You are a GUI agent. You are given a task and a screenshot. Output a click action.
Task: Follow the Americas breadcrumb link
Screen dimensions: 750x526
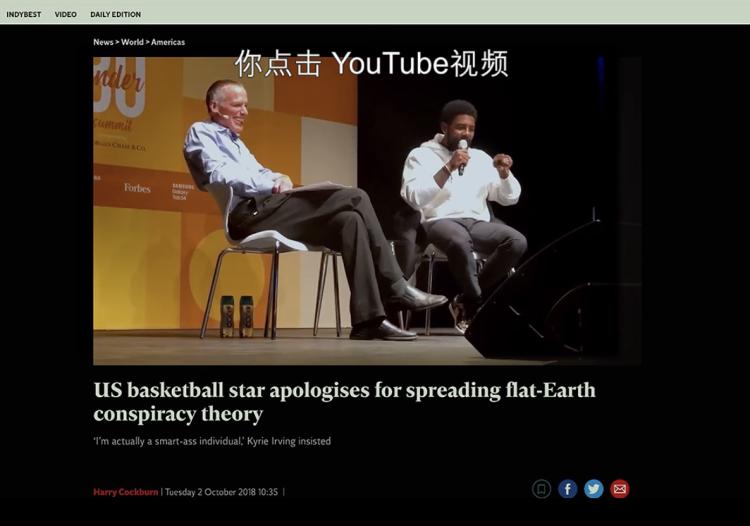168,42
